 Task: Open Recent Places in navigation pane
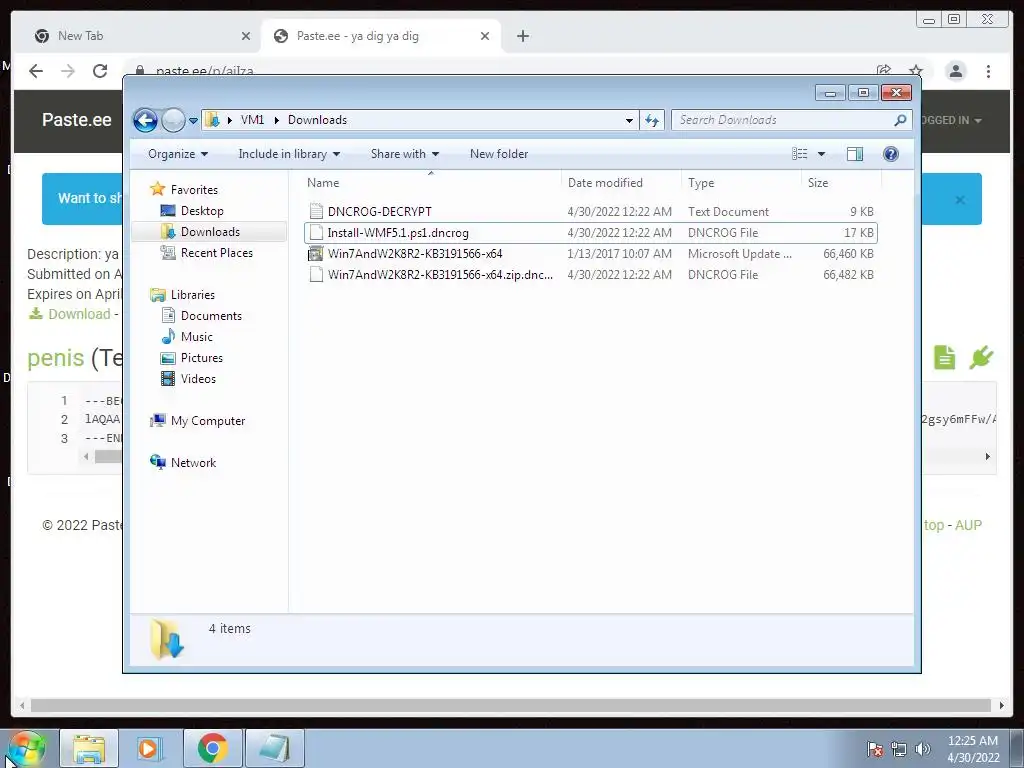216,253
